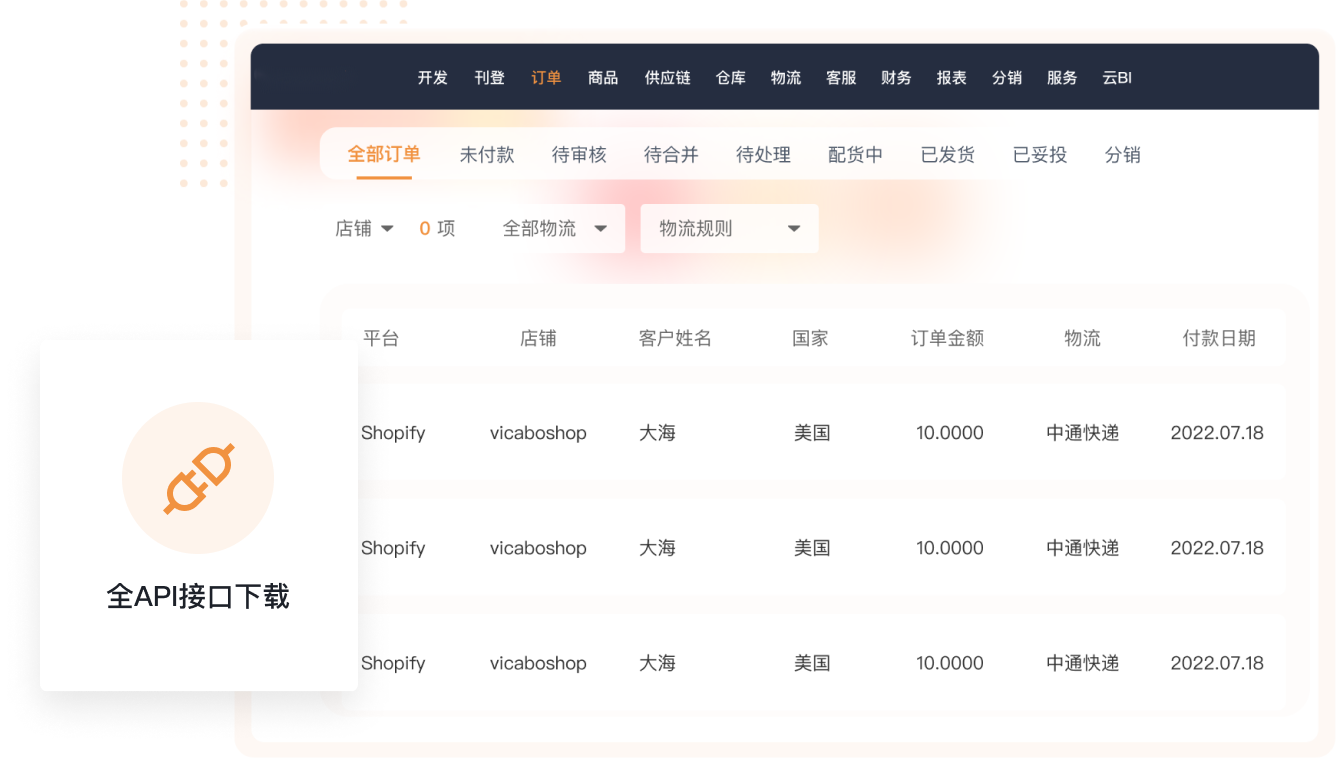Show the 全部订单 tab

click(x=384, y=155)
